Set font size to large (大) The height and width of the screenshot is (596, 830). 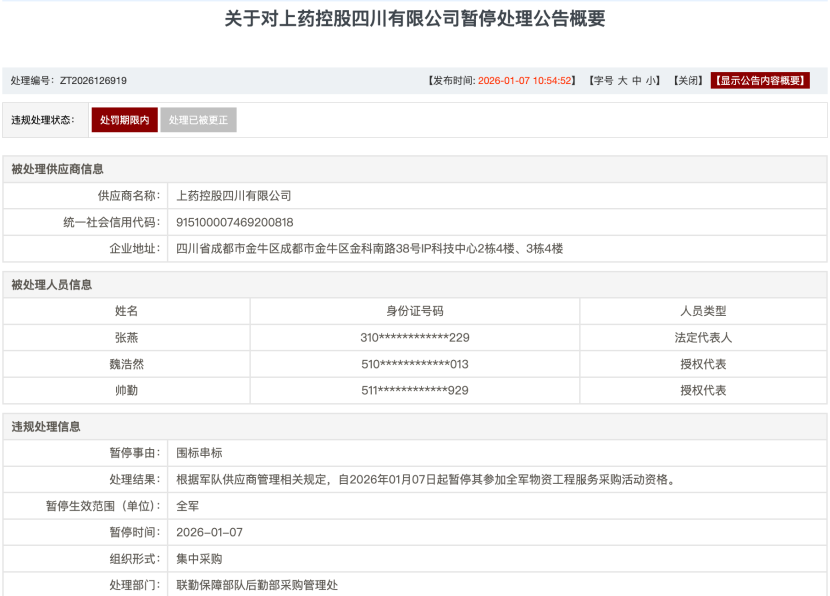[x=622, y=80]
